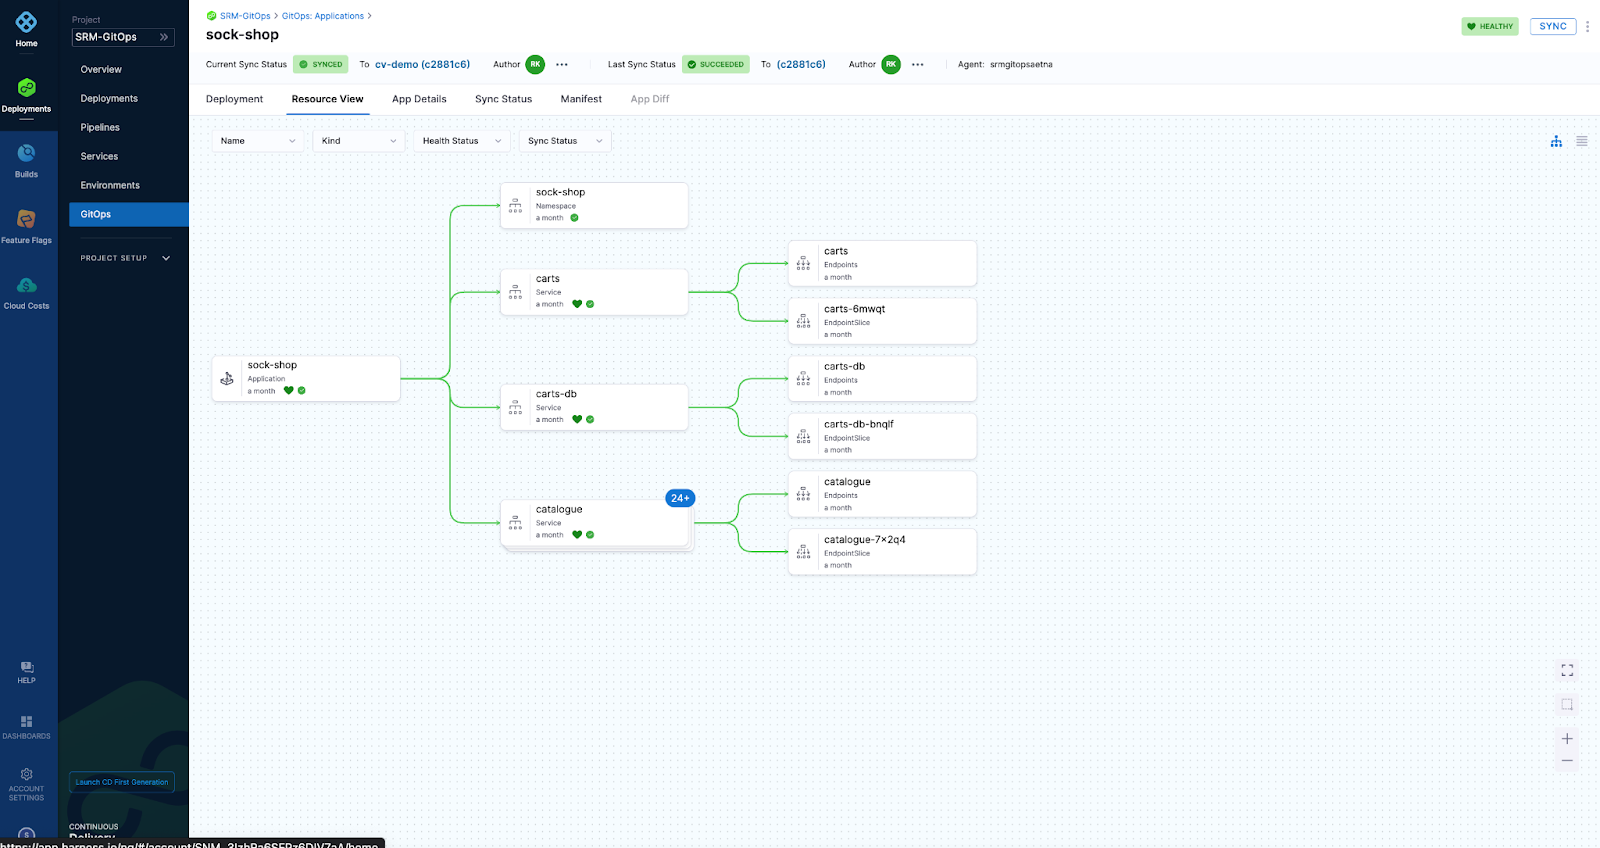The width and height of the screenshot is (1600, 848).
Task: Open Feature Flags module icon
Action: pyautogui.click(x=27, y=219)
